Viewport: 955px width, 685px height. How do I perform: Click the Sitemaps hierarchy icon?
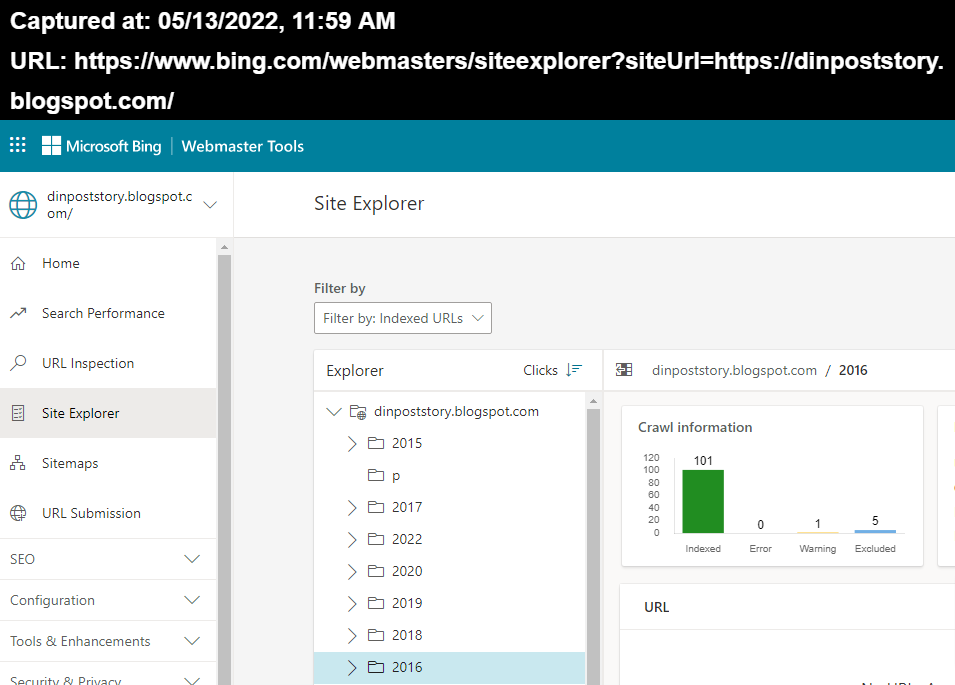click(x=18, y=463)
